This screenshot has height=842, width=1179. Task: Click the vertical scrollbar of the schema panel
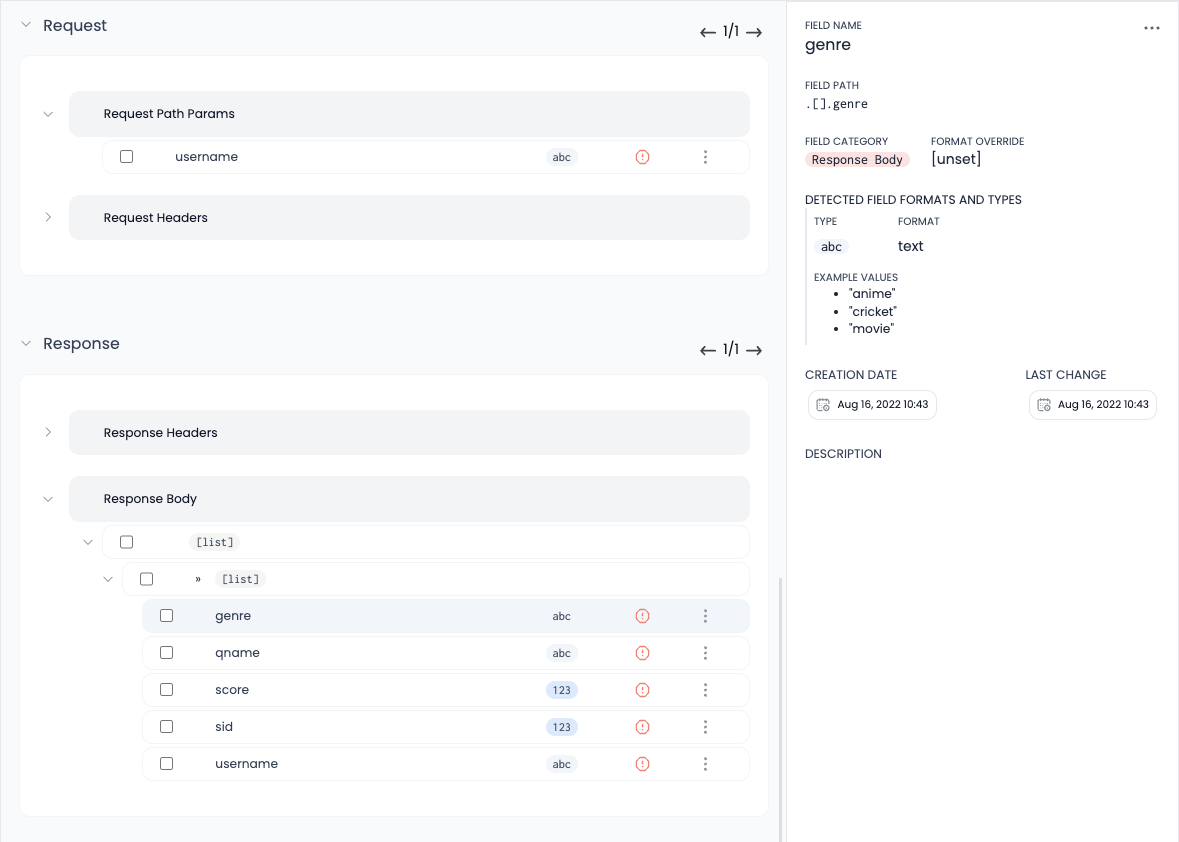pos(781,700)
